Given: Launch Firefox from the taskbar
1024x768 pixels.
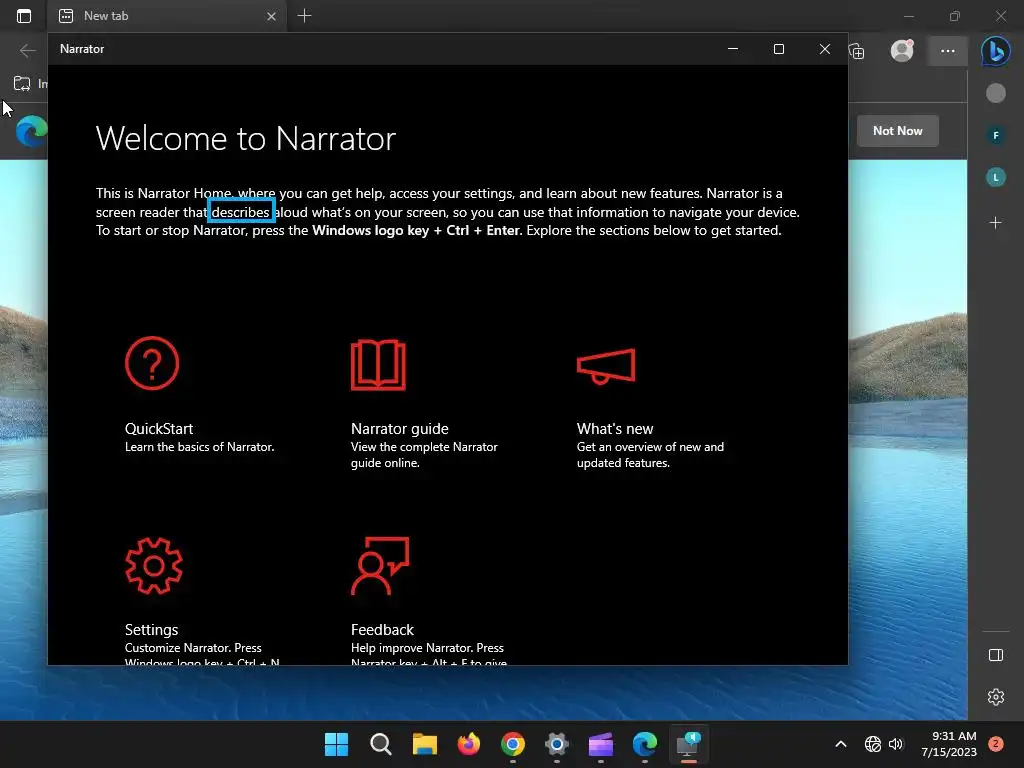Looking at the screenshot, I should click(468, 744).
